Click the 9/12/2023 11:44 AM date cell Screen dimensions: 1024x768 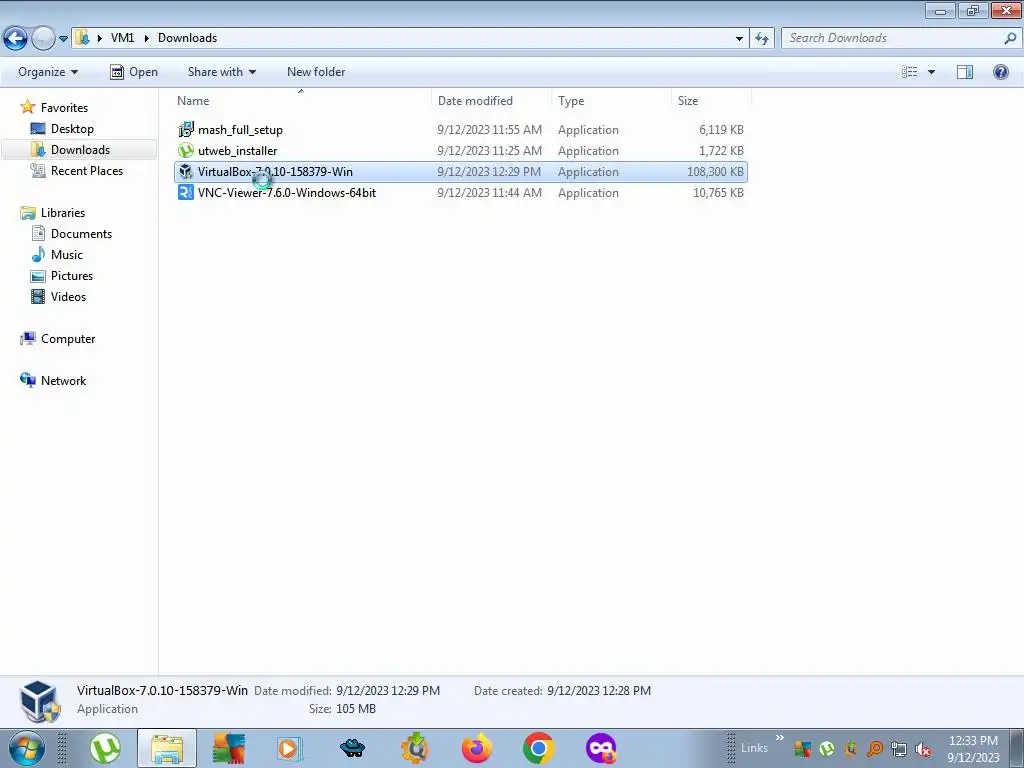click(489, 193)
